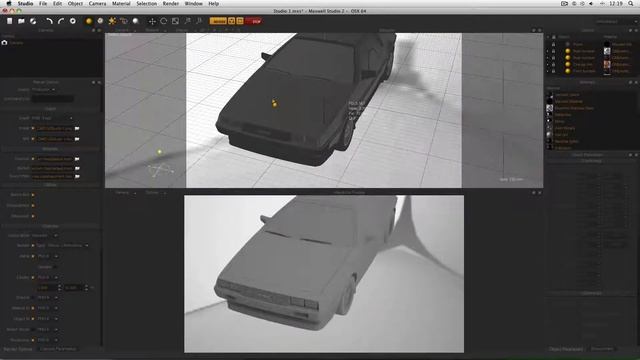Click the grey gear-sphere icon beside orange sphere

pos(100,21)
